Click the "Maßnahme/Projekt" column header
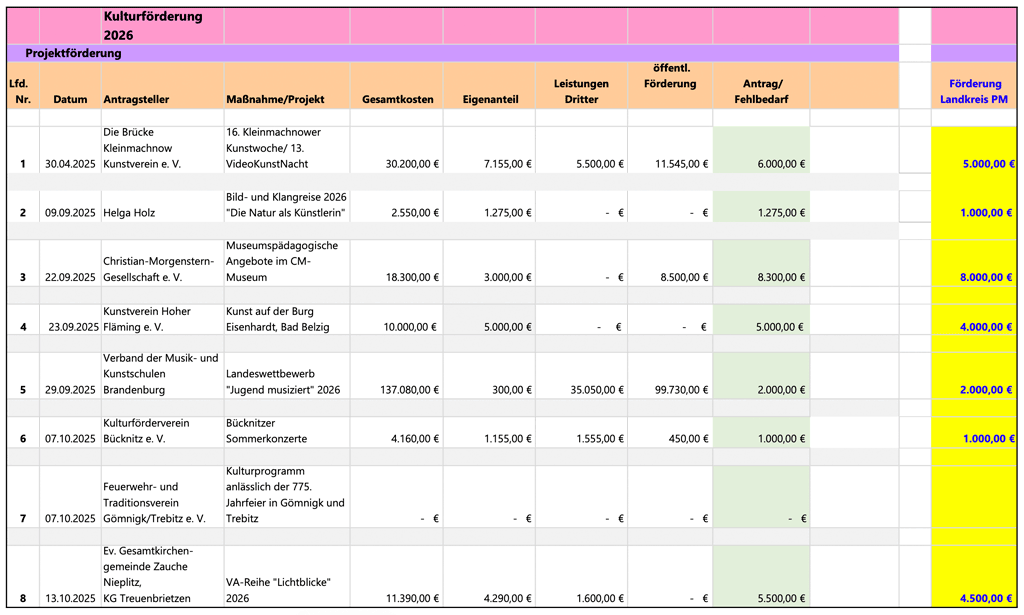Image resolution: width=1024 pixels, height=615 pixels. pyautogui.click(x=272, y=99)
